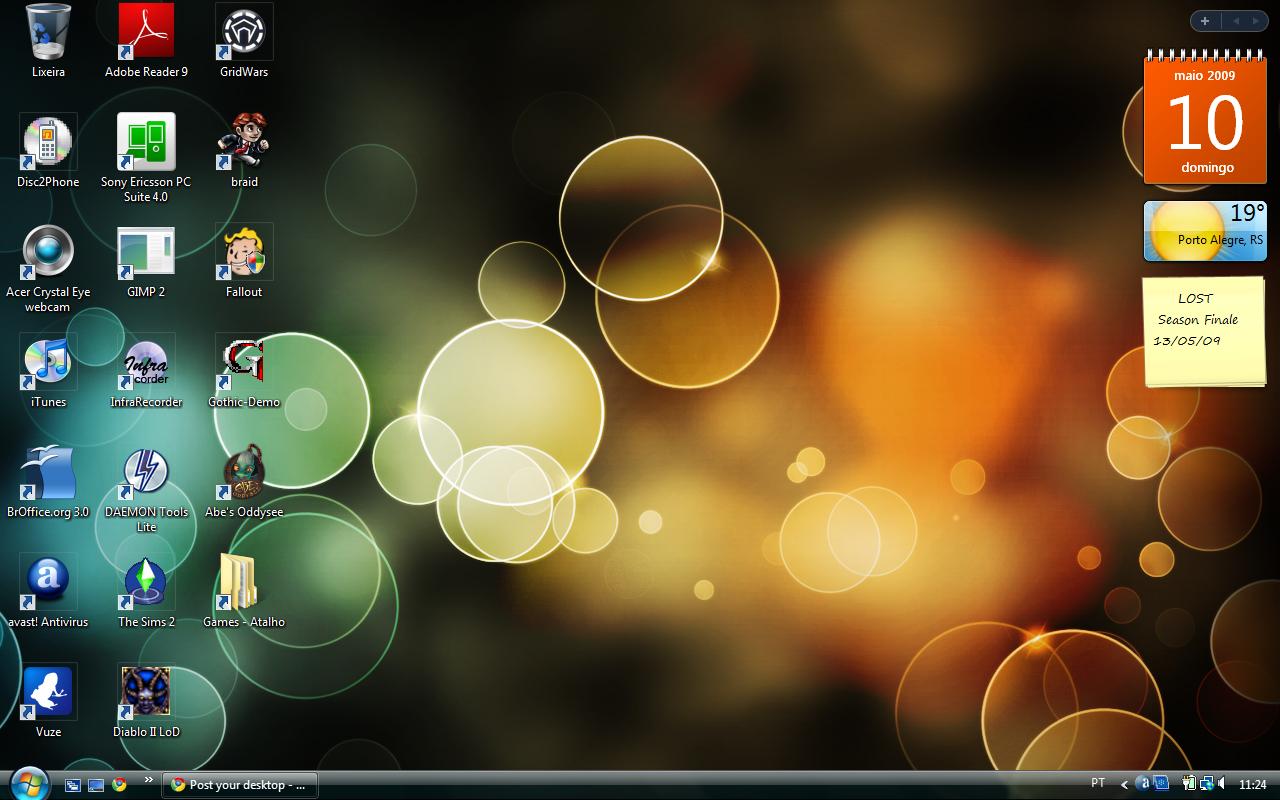Open the PT language bar indicator

(1098, 784)
